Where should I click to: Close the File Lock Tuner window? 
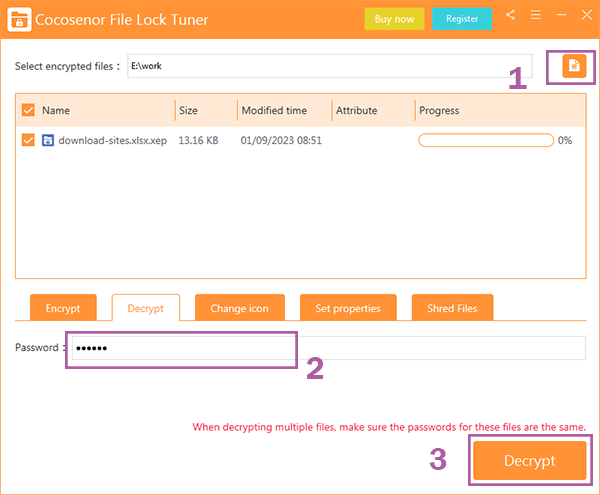[x=587, y=15]
